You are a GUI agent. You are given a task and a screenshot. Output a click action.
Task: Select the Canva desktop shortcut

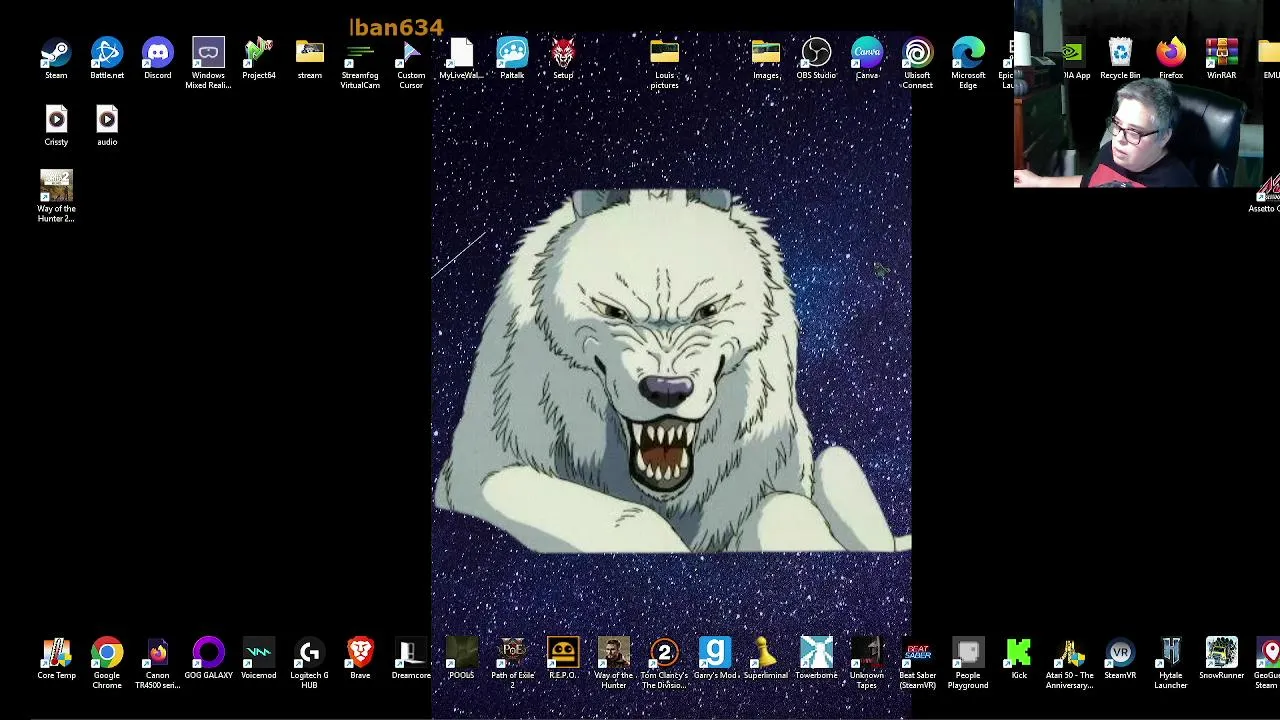(867, 54)
